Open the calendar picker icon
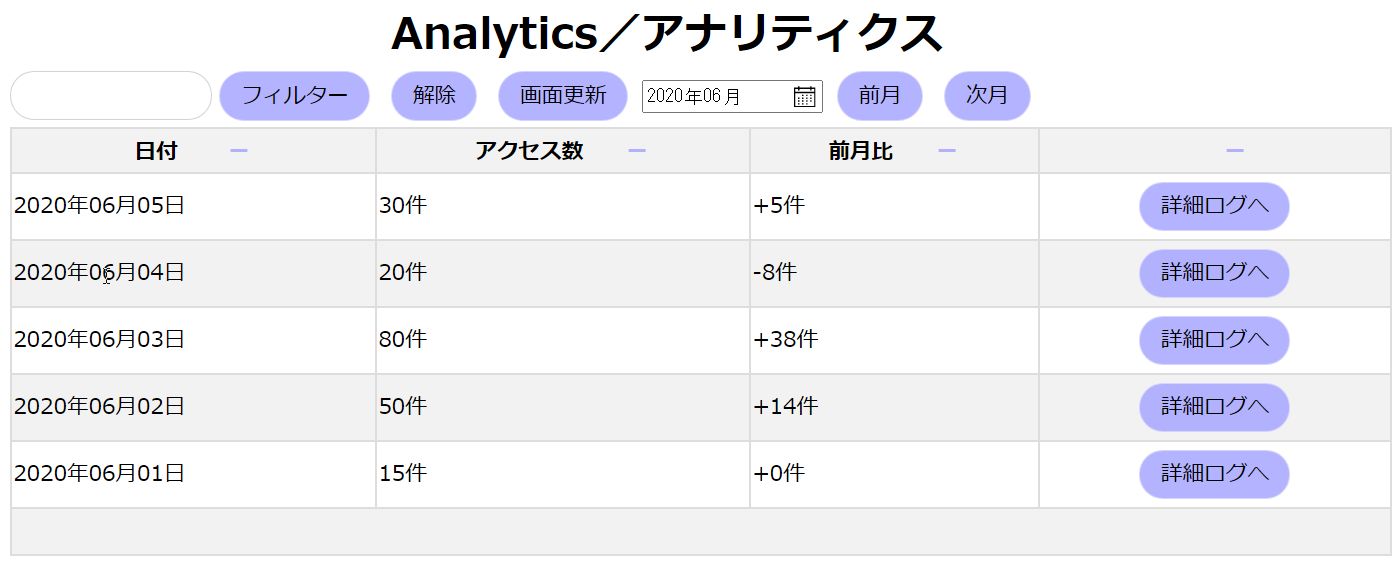 pos(805,96)
